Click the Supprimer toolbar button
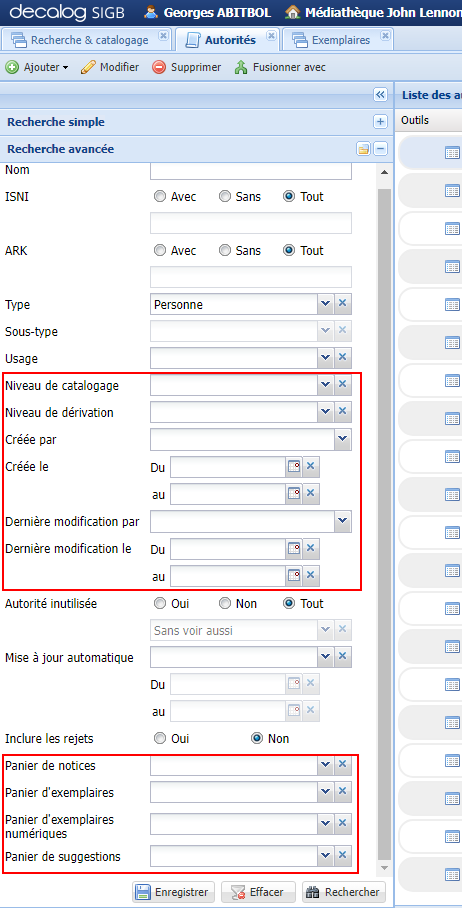462x908 pixels. point(187,67)
